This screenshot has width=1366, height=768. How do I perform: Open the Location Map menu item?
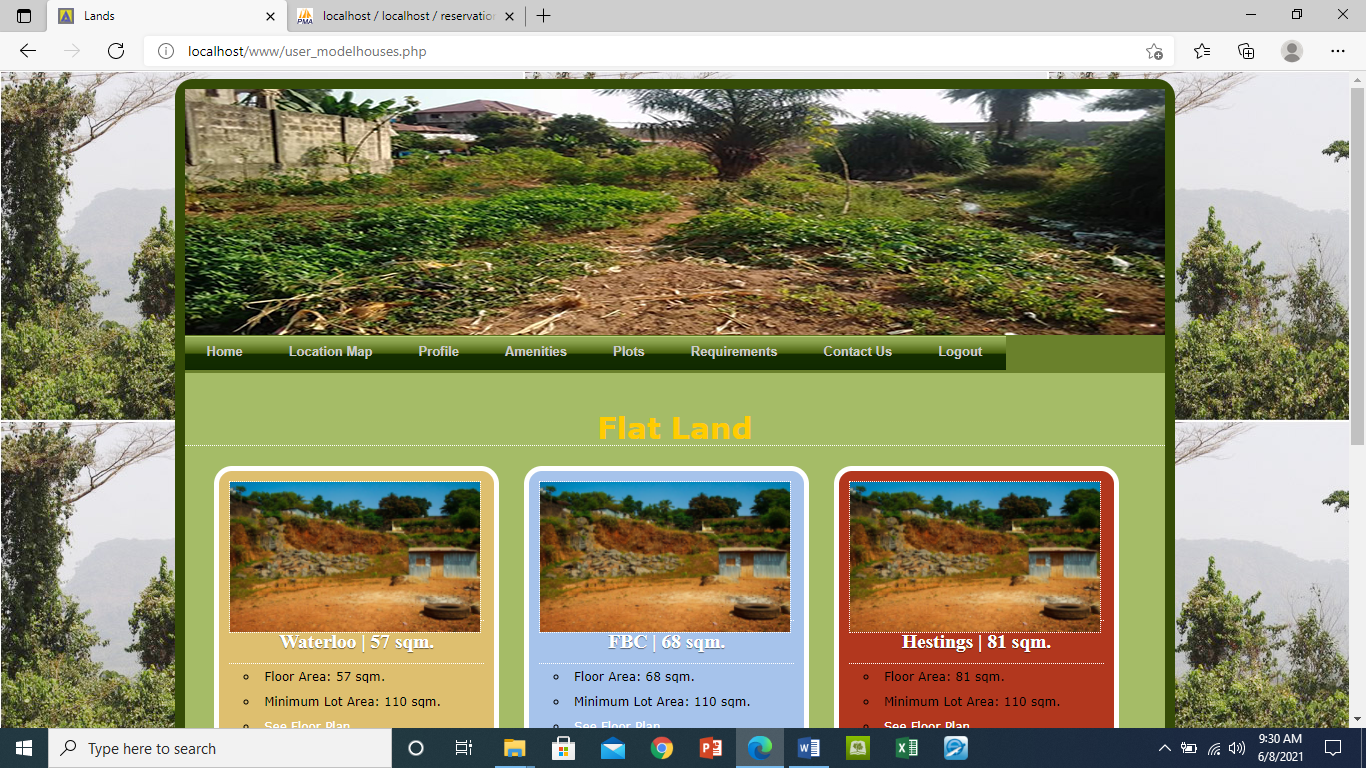click(x=330, y=352)
